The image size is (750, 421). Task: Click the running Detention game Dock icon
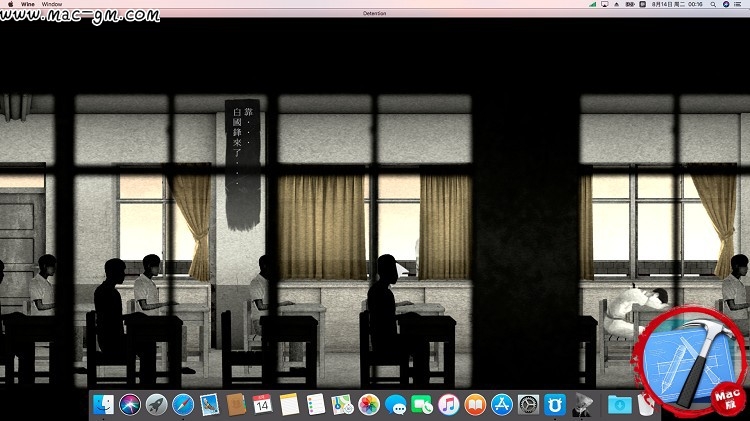click(582, 405)
